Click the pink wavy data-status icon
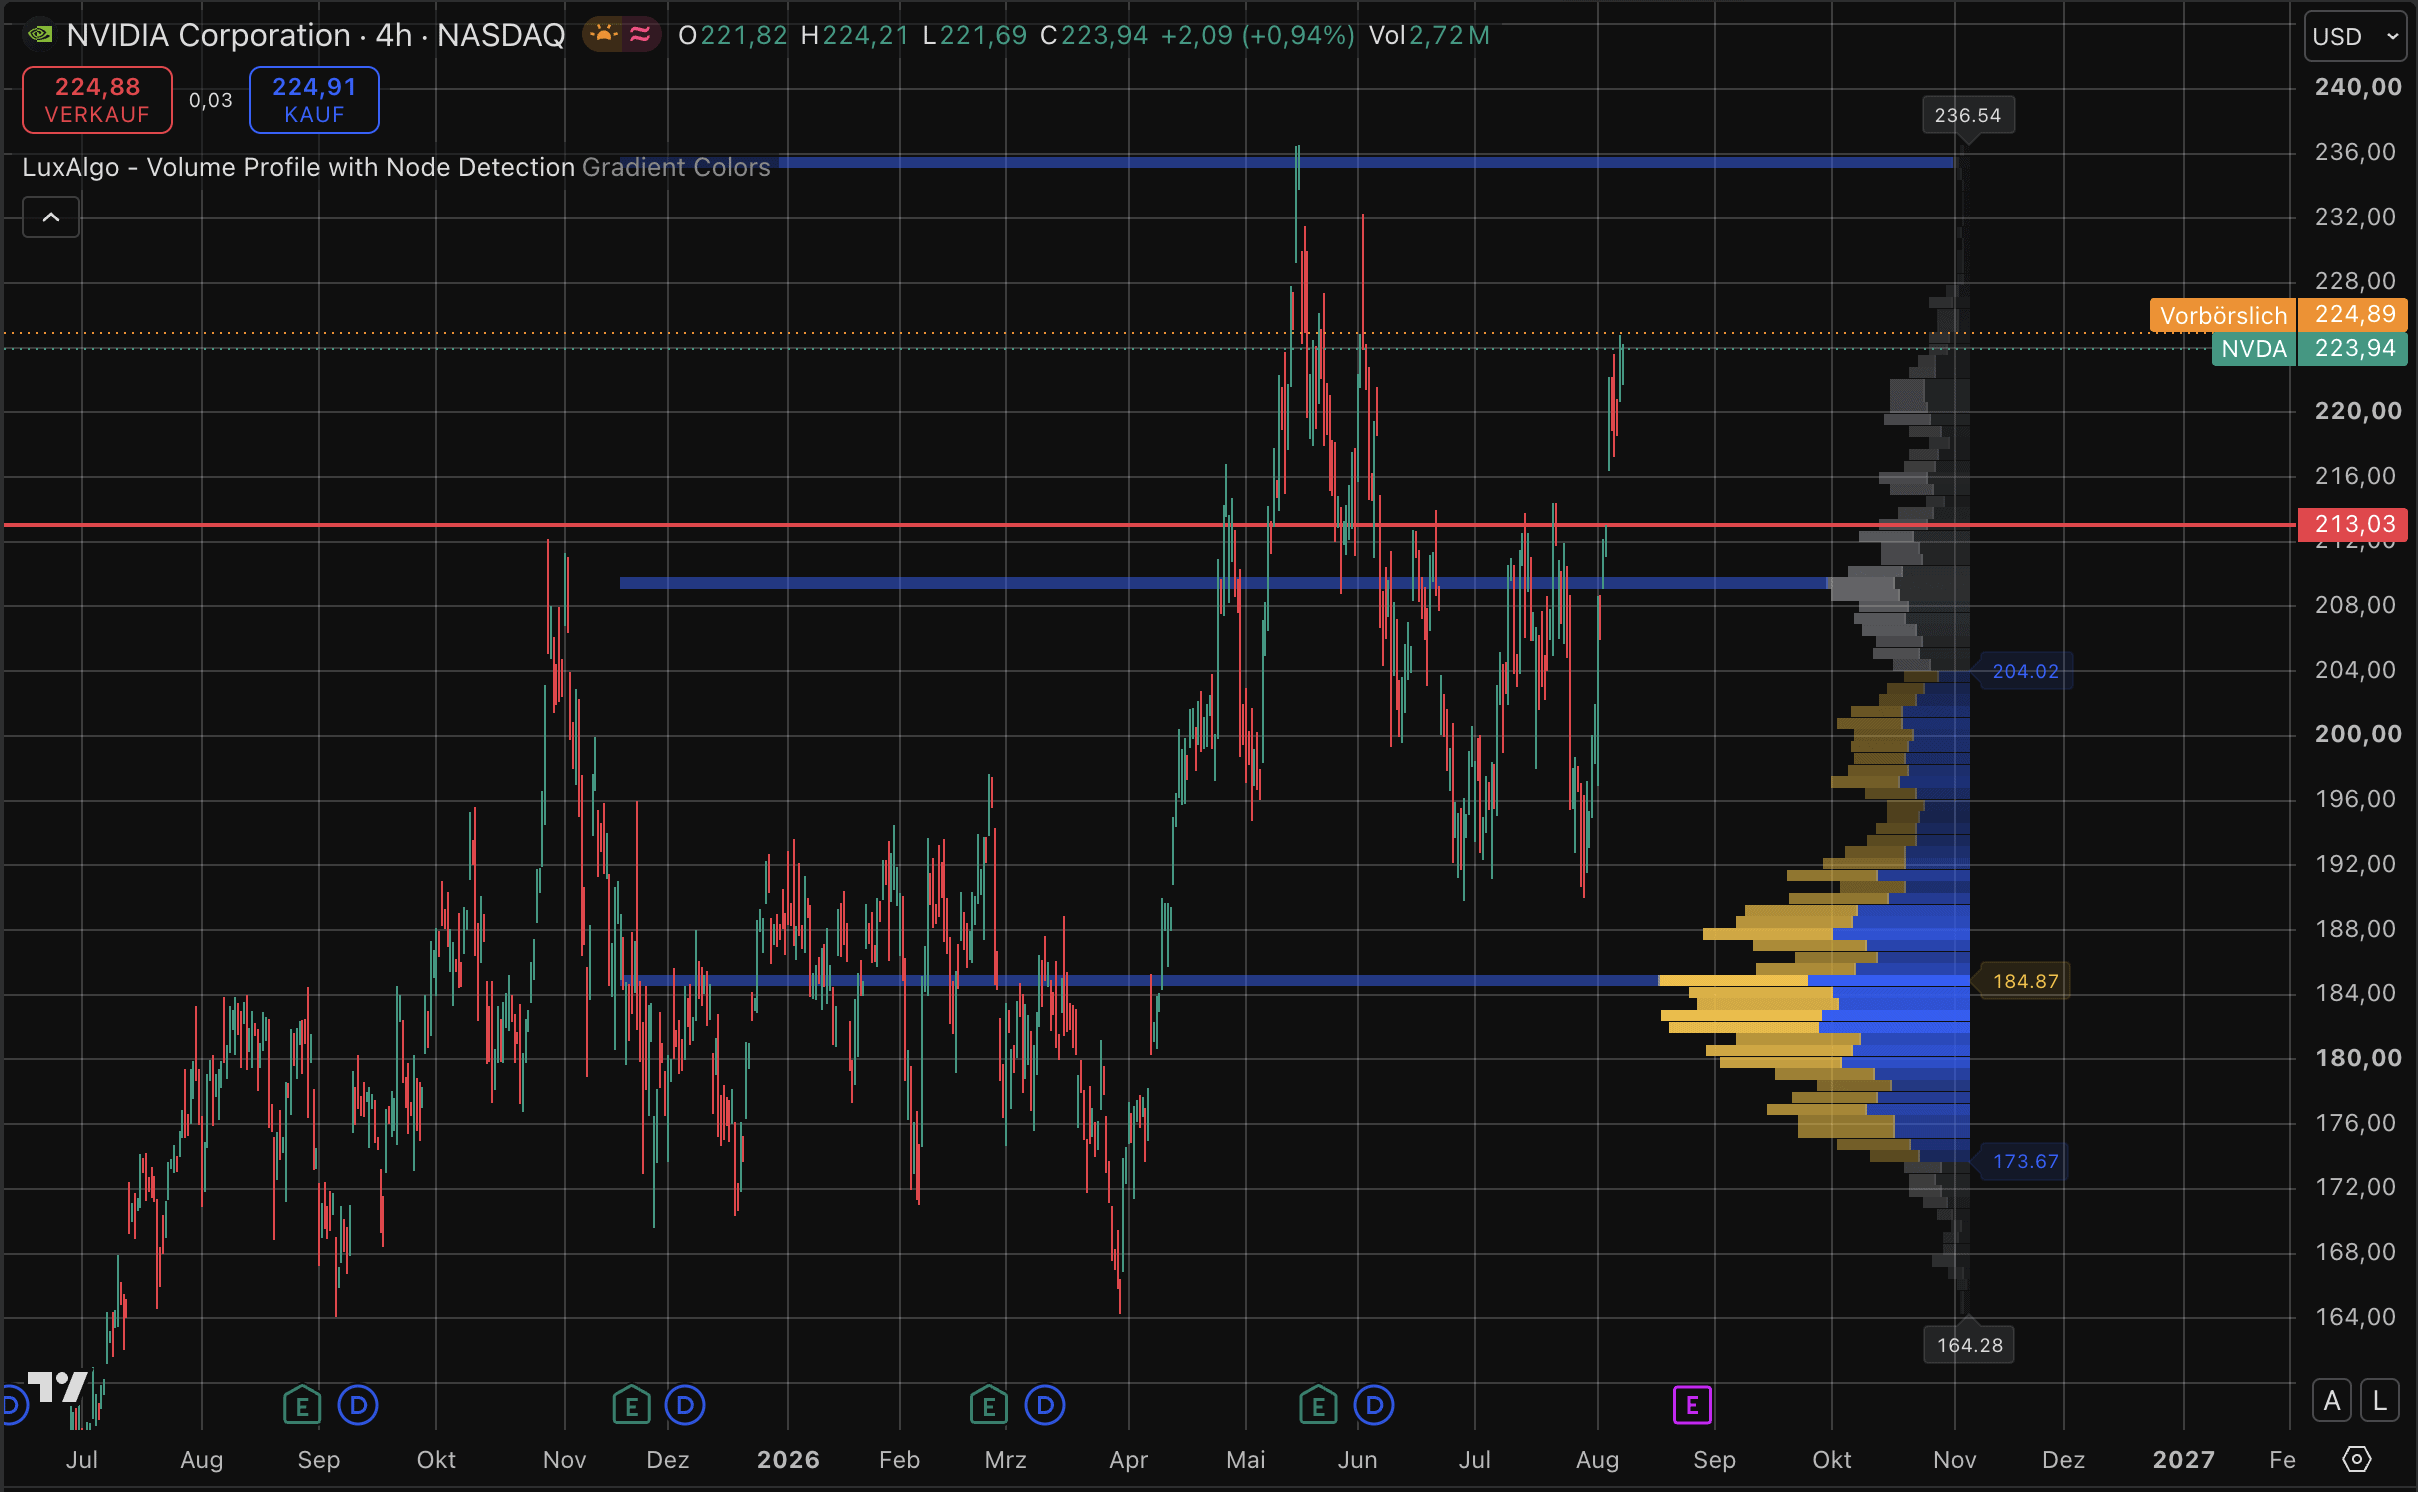Image resolution: width=2418 pixels, height=1492 pixels. point(640,35)
